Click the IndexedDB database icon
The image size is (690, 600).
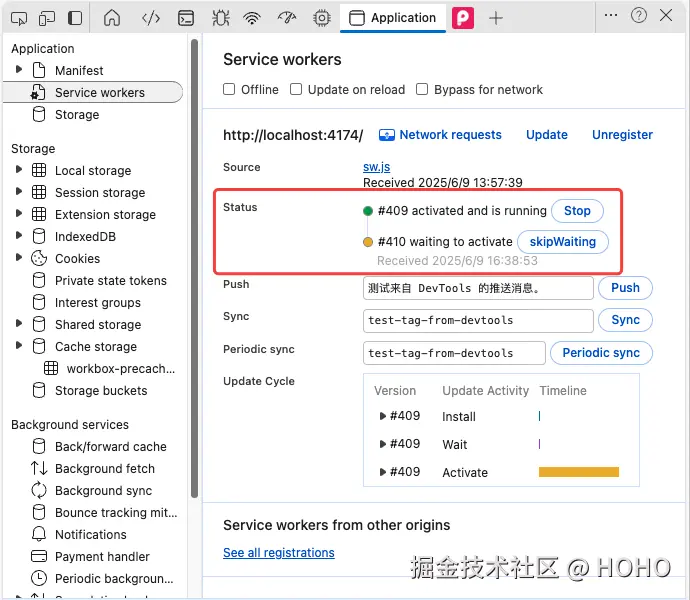39,236
